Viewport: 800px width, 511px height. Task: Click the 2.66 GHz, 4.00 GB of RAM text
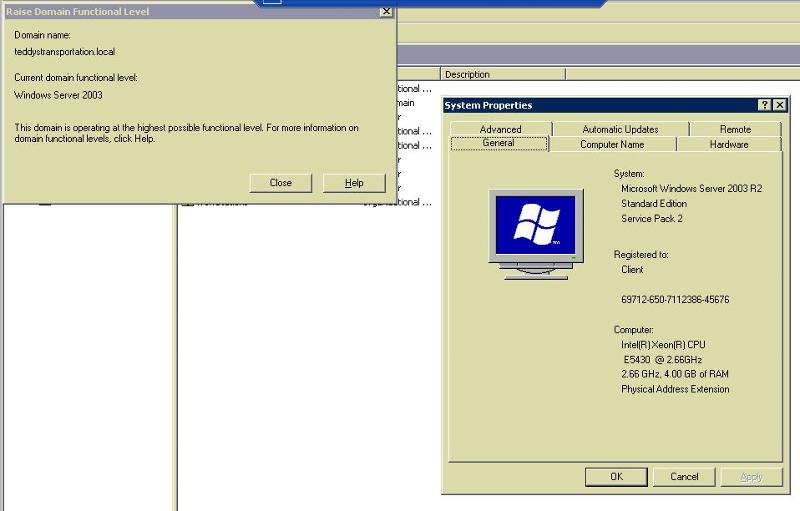[674, 374]
